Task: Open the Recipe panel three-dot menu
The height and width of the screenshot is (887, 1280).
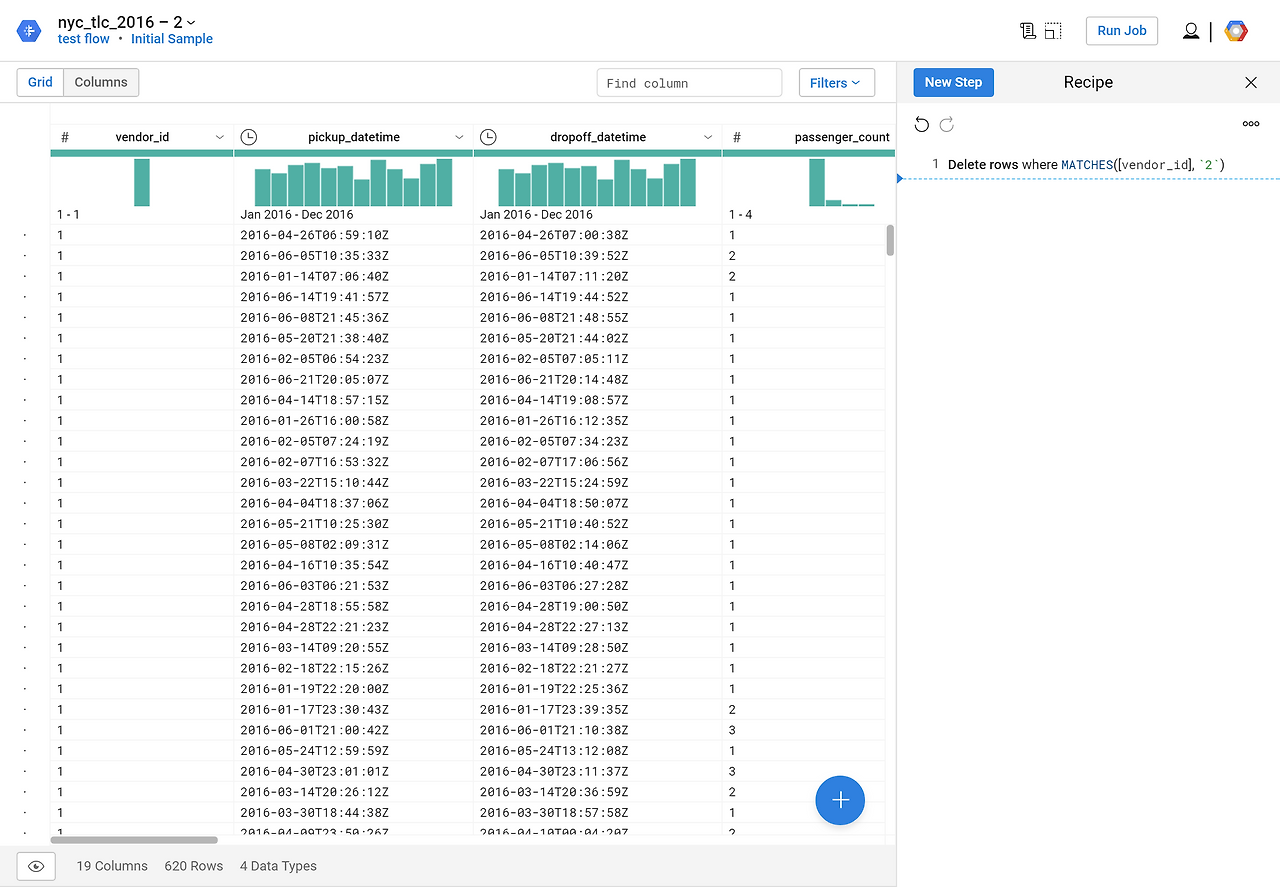Action: click(1251, 124)
